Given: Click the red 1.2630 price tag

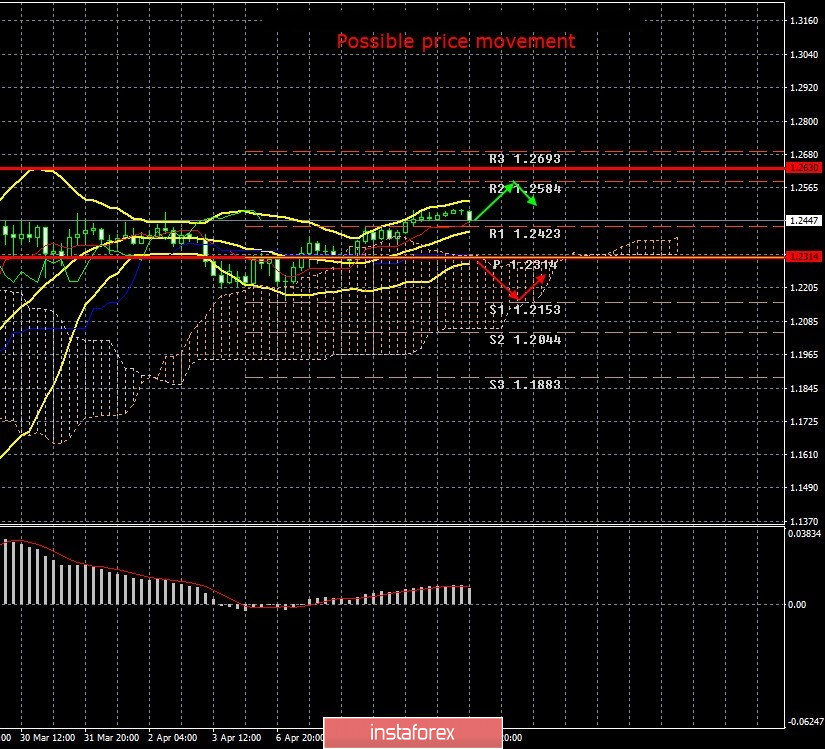Looking at the screenshot, I should click(x=803, y=168).
